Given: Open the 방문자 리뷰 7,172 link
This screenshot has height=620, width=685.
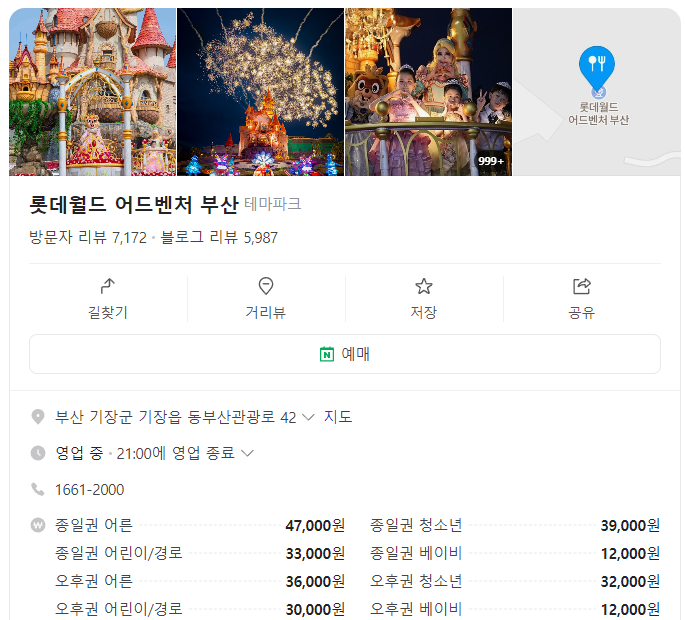Looking at the screenshot, I should [88, 237].
